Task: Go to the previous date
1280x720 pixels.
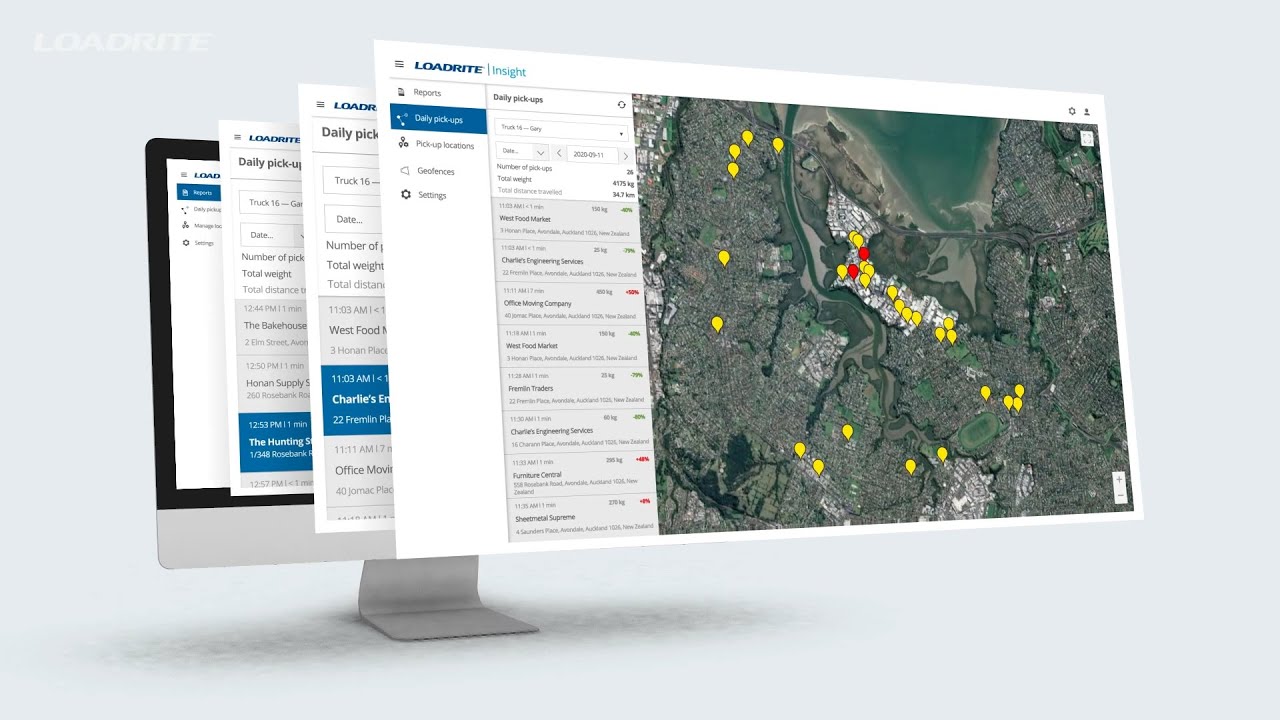Action: 558,153
